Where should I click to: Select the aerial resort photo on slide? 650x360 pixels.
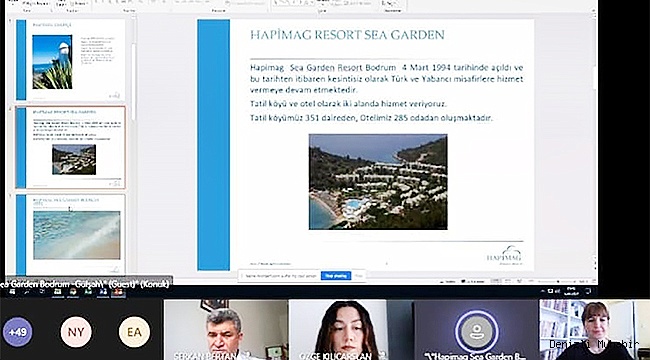[x=378, y=182]
